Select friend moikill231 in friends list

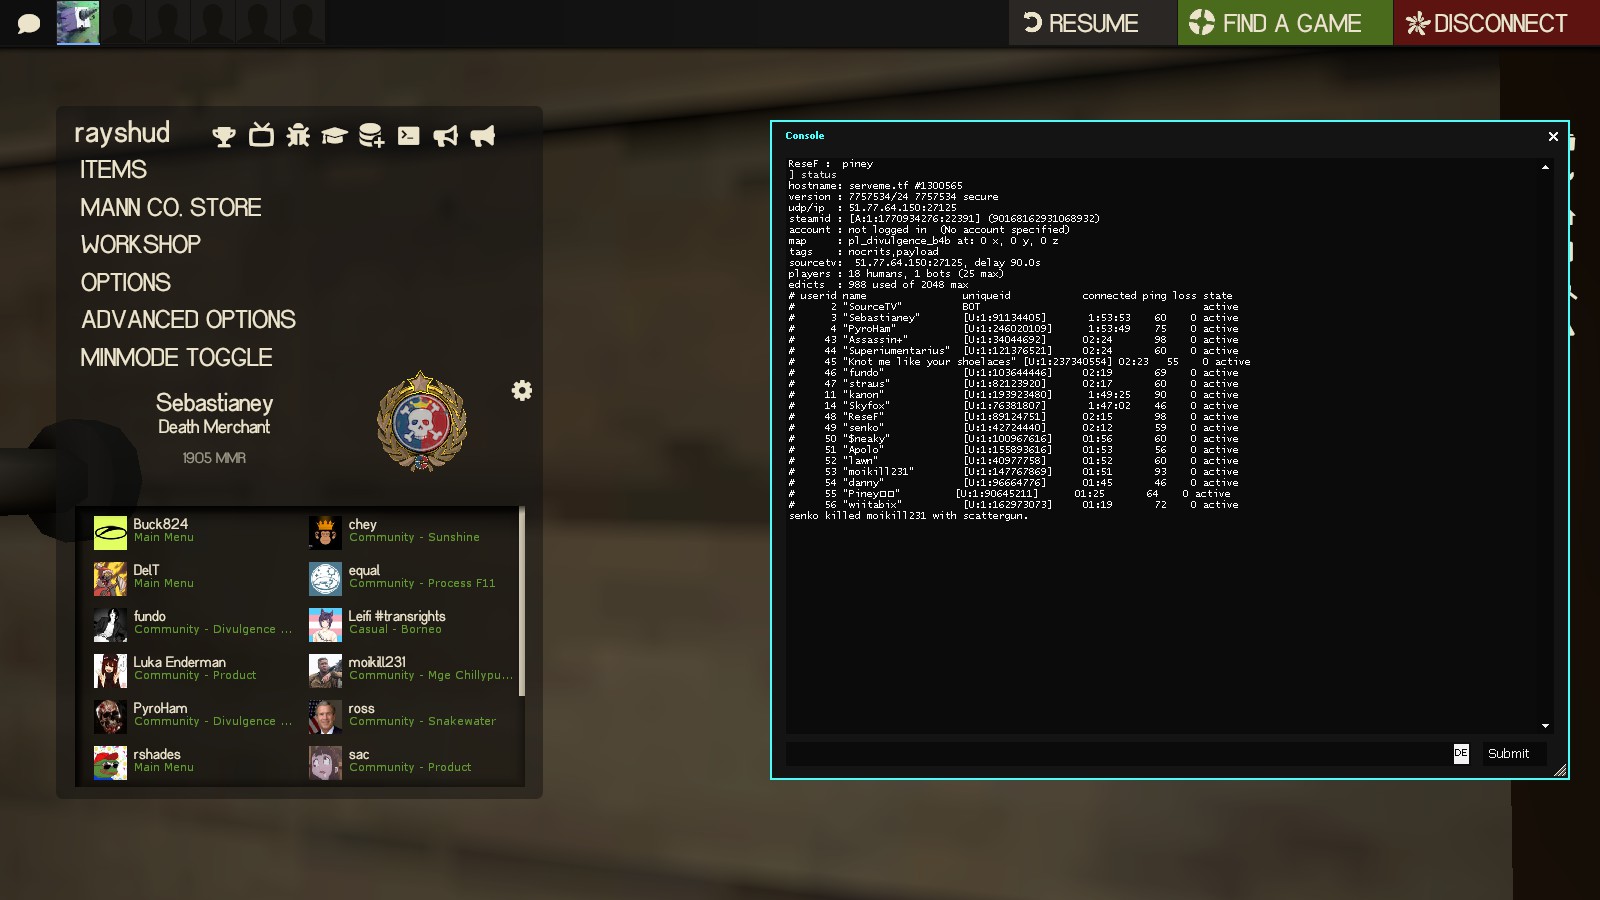pyautogui.click(x=410, y=671)
